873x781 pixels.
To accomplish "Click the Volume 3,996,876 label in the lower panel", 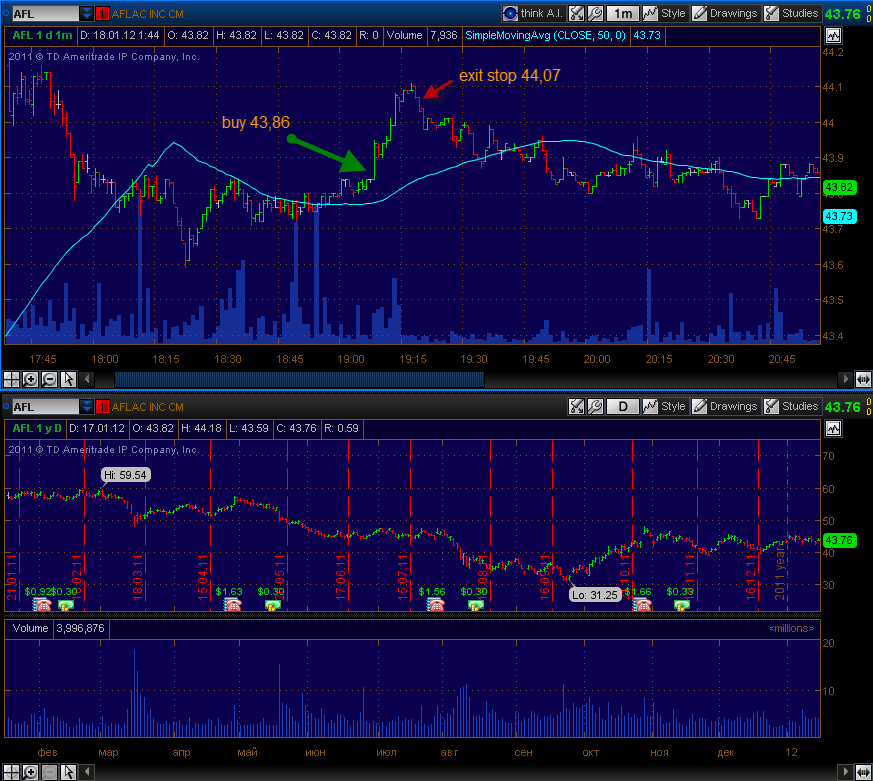I will coord(58,628).
